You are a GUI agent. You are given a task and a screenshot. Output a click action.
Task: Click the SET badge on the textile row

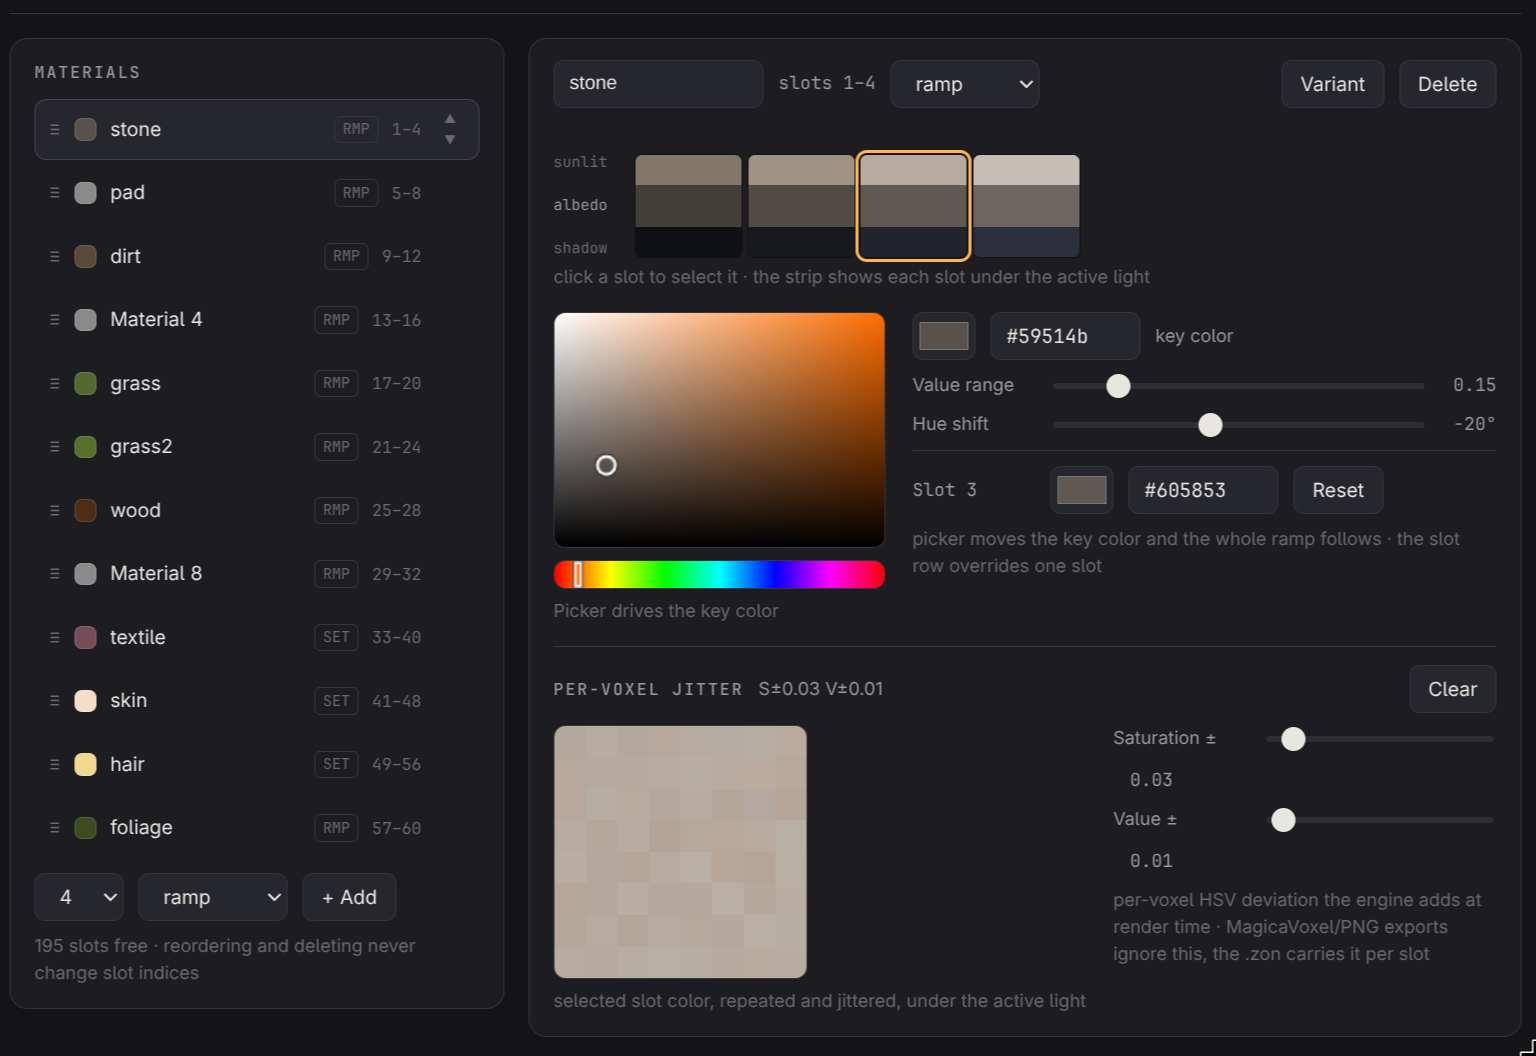336,638
